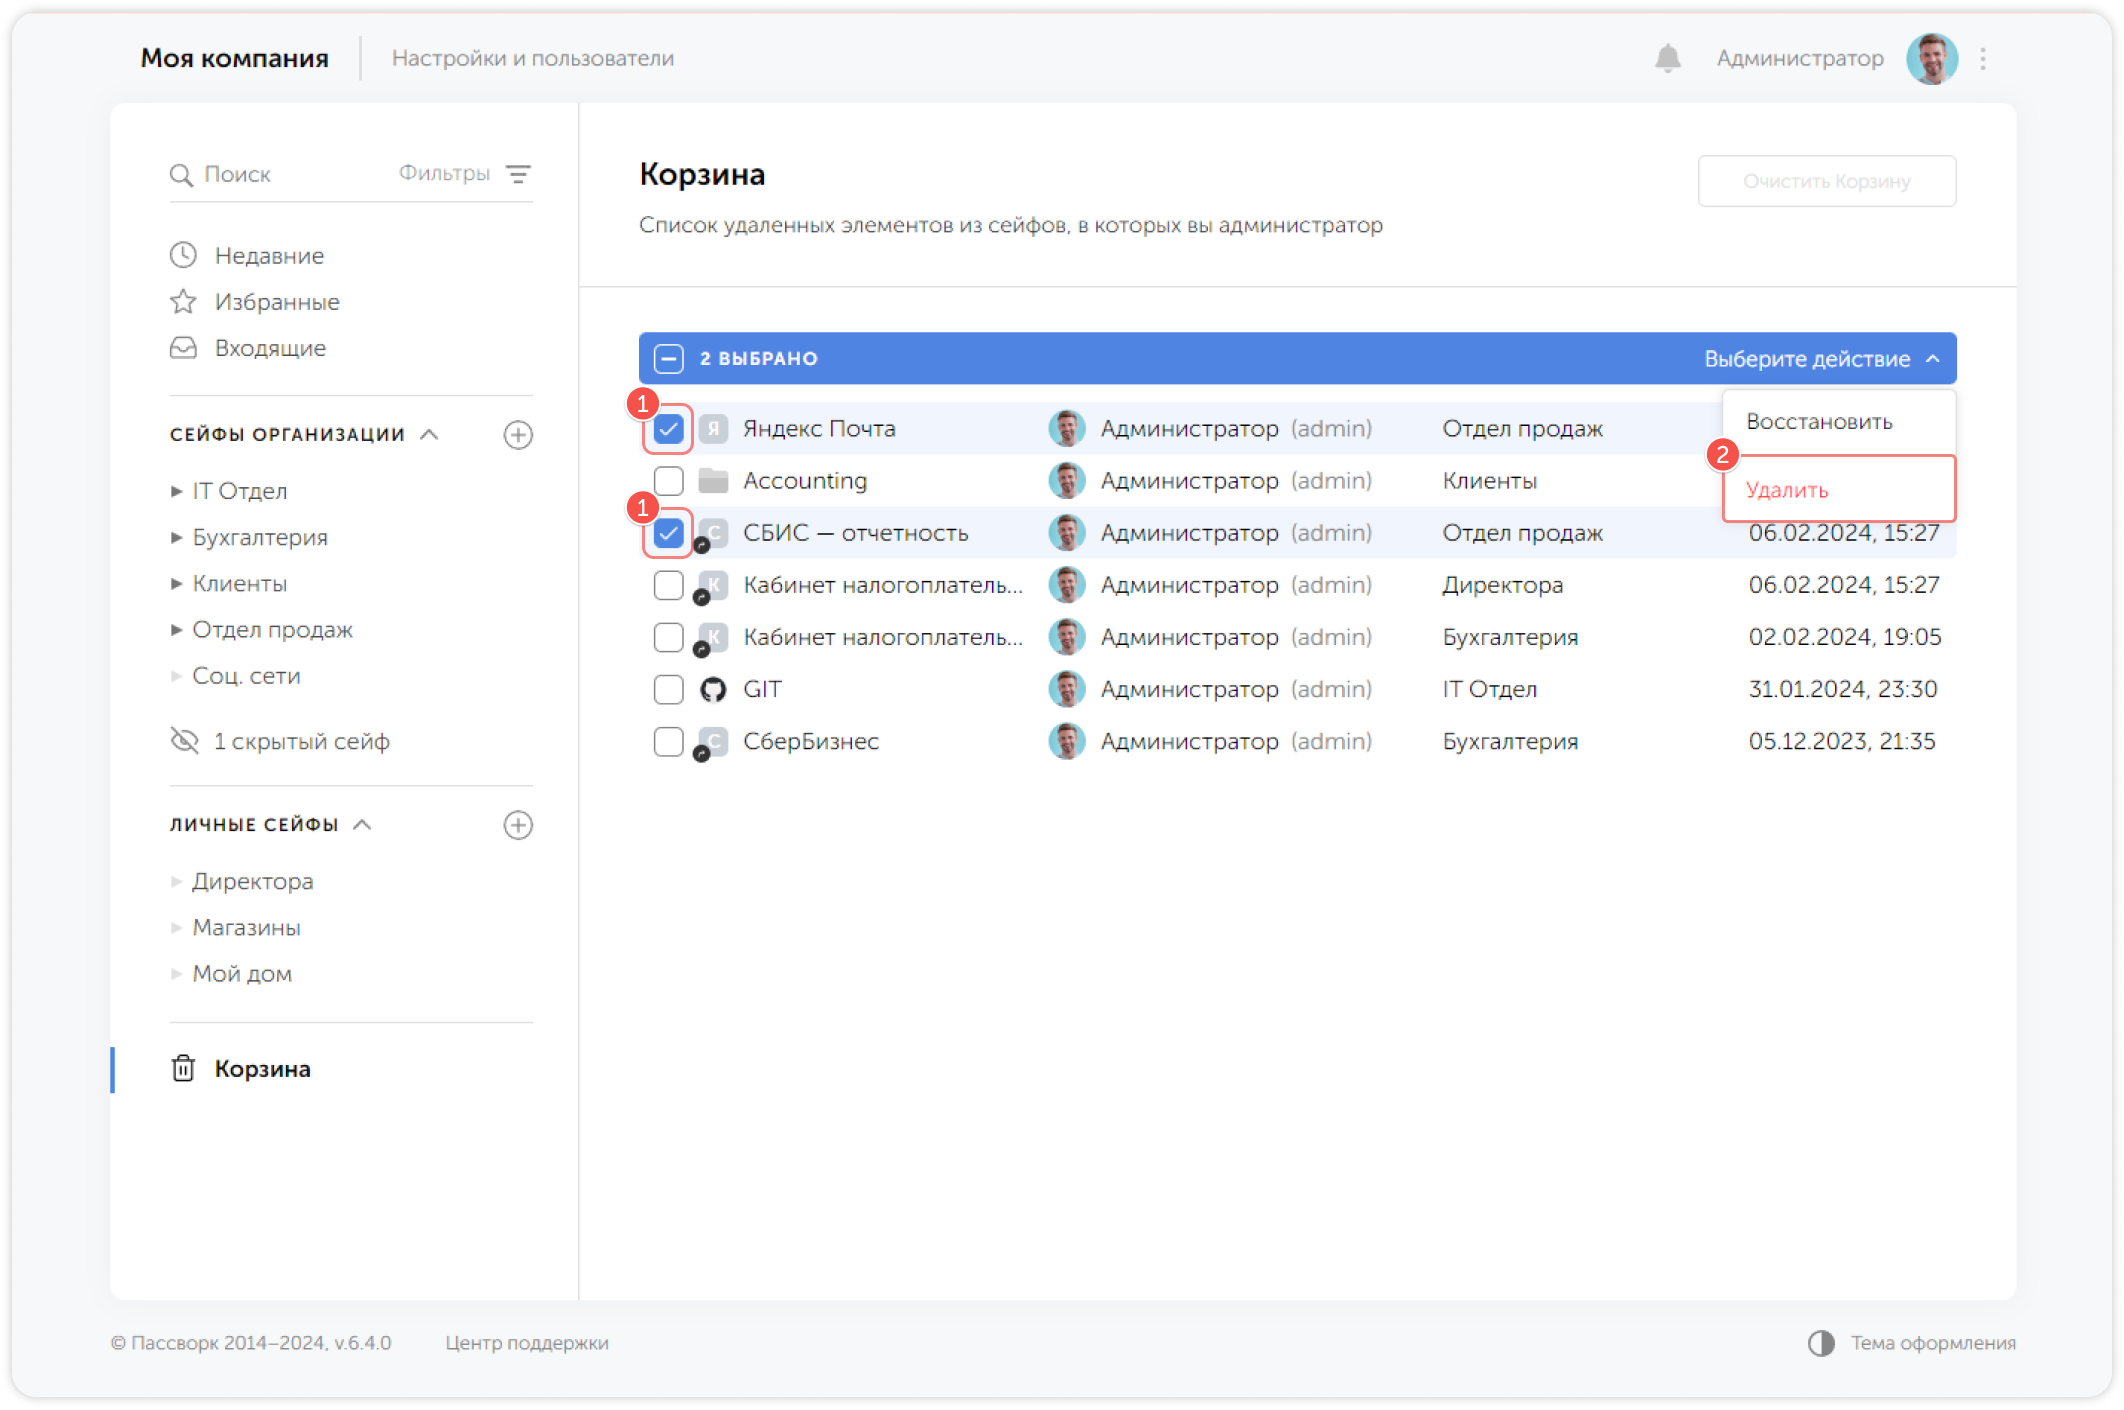Add a new personal safe with plus icon
This screenshot has width=2124, height=1410.
518,825
